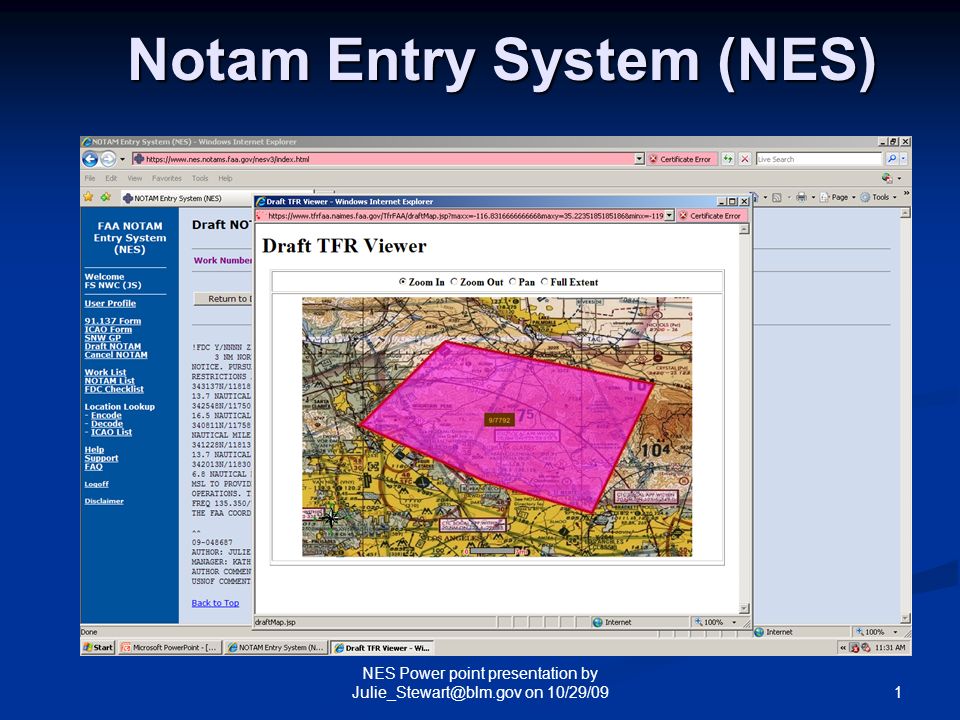Click the Decode location lookup link
Screen dimensions: 960x720
[107, 424]
